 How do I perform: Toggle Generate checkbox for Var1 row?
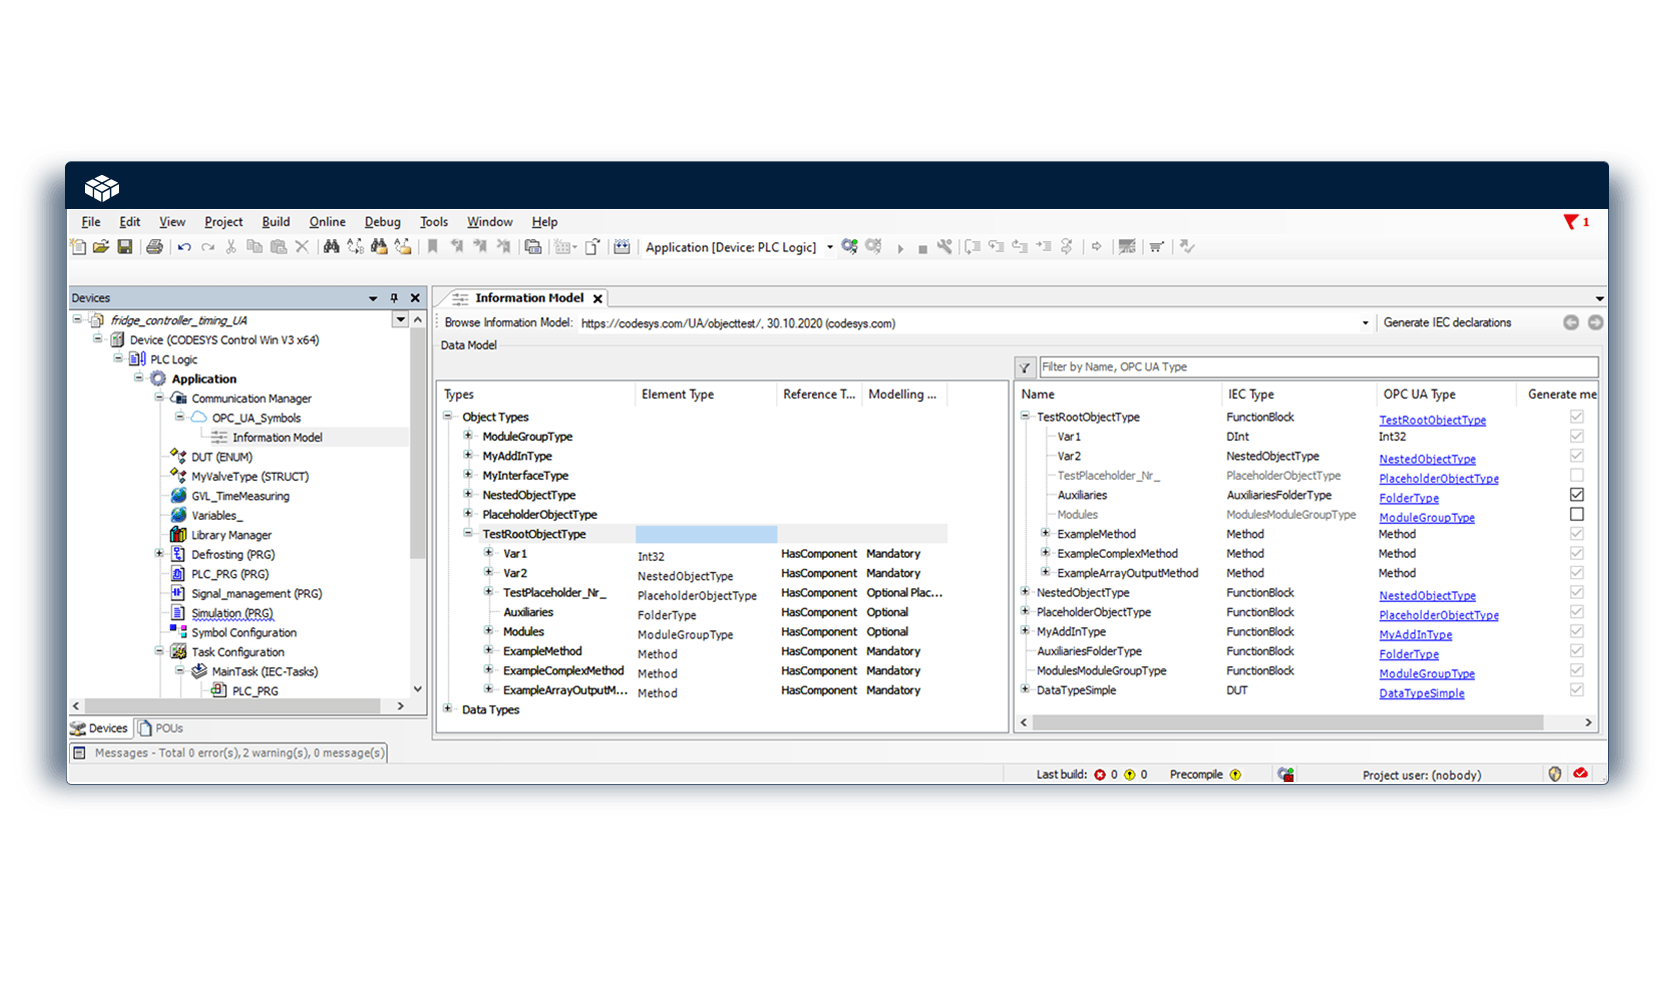point(1577,436)
